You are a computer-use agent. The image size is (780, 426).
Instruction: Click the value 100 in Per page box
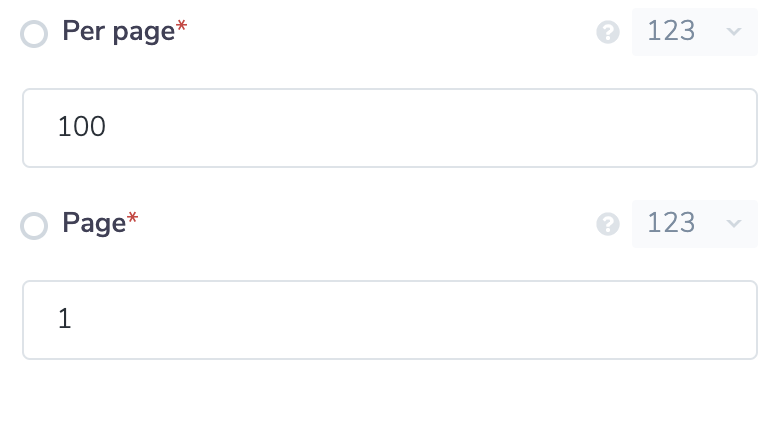tap(82, 128)
